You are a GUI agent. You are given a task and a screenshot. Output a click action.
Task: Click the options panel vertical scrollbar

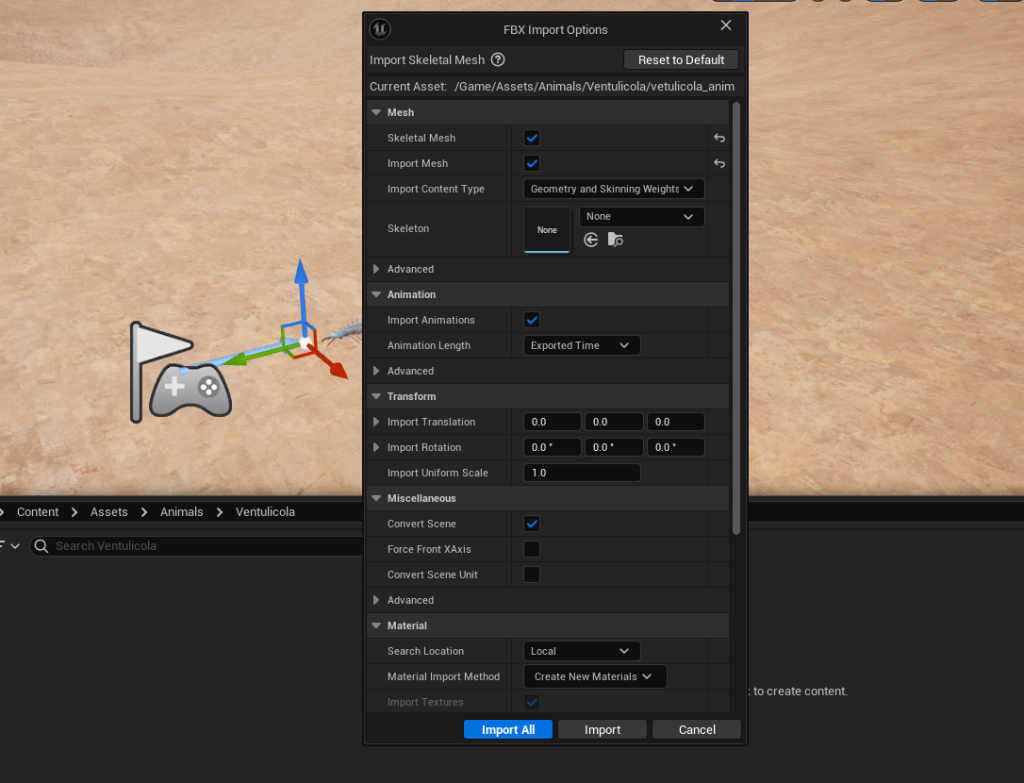coord(737,300)
